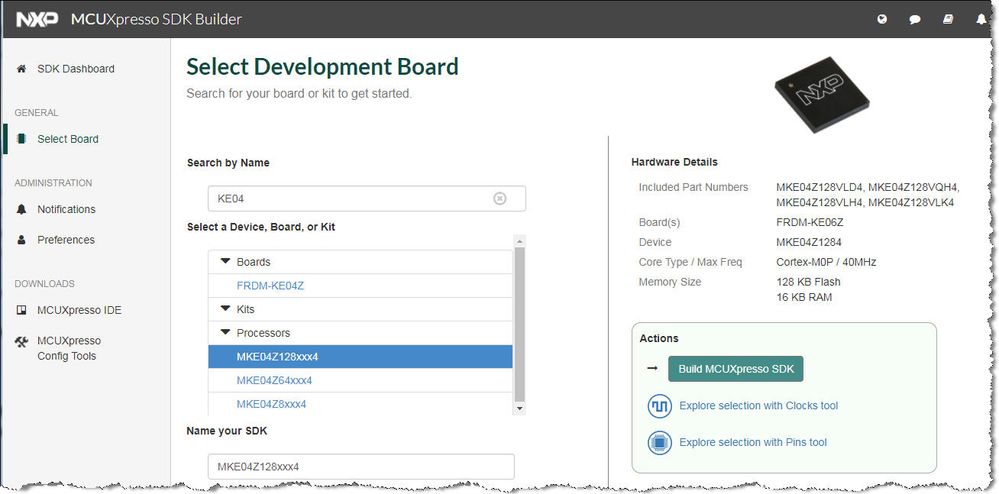Image resolution: width=999 pixels, height=494 pixels.
Task: Click the NXP chip image
Action: coord(822,94)
